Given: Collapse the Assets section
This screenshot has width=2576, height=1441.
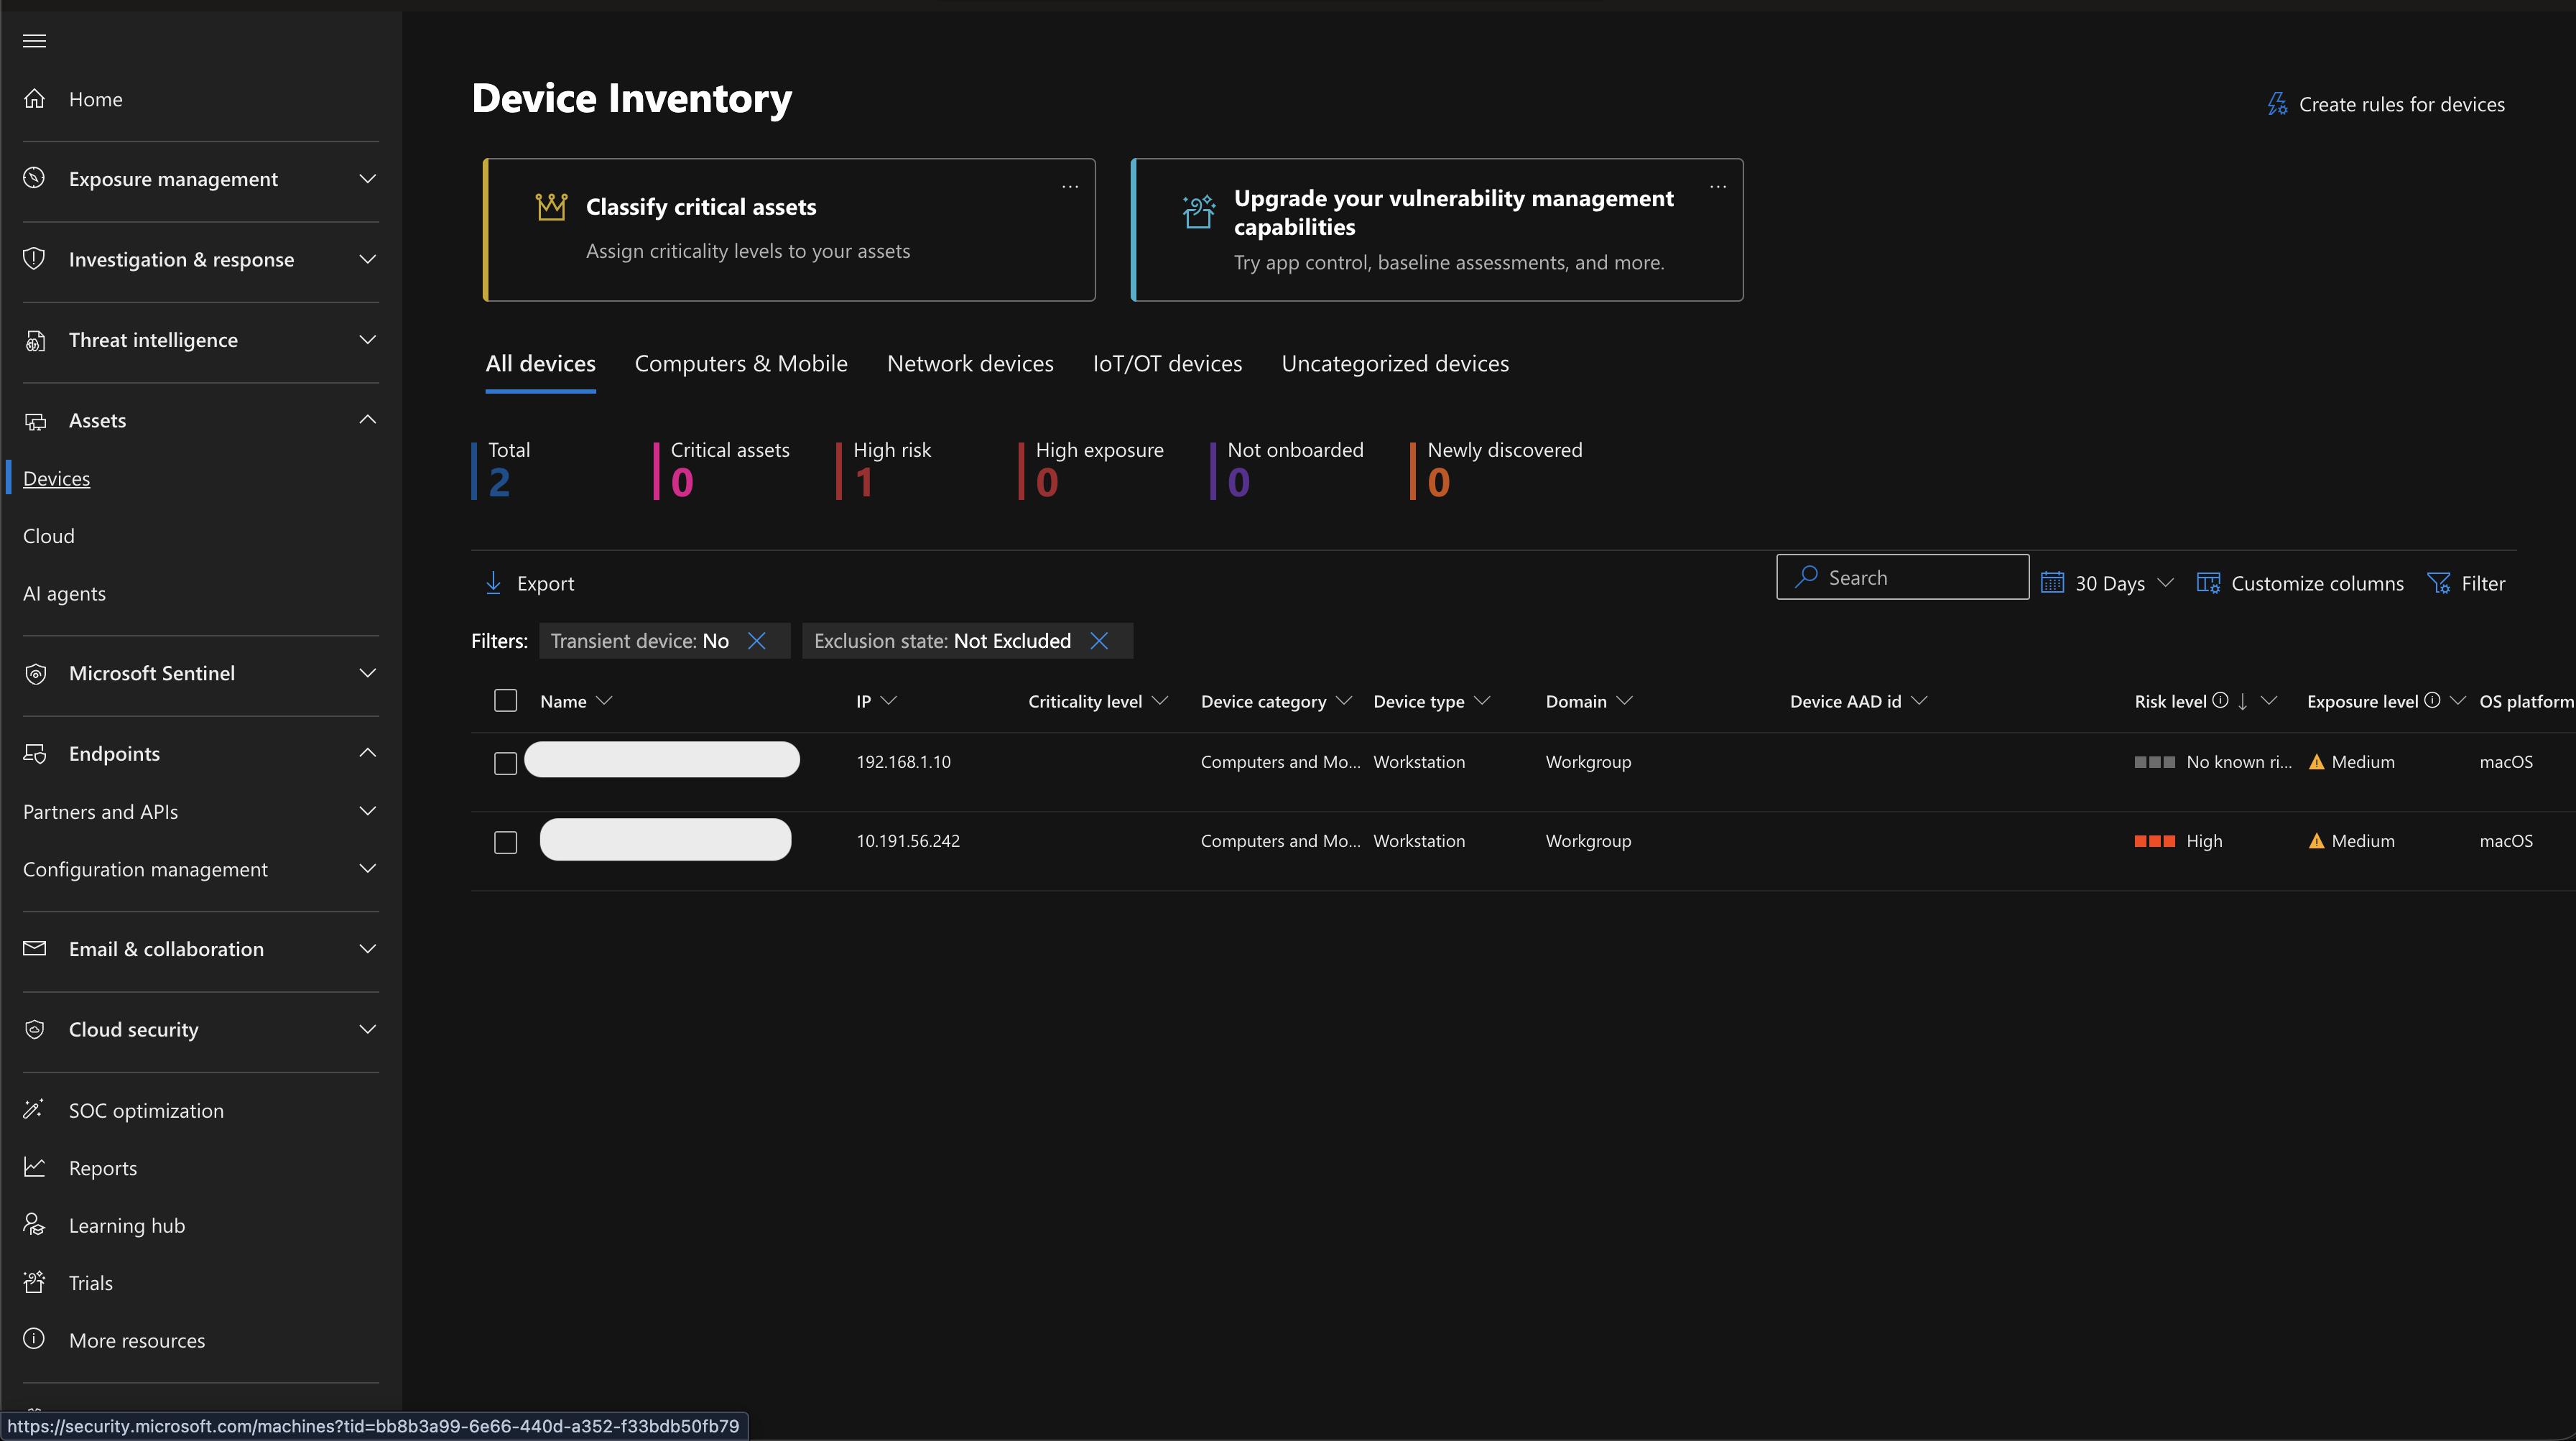Looking at the screenshot, I should [367, 420].
